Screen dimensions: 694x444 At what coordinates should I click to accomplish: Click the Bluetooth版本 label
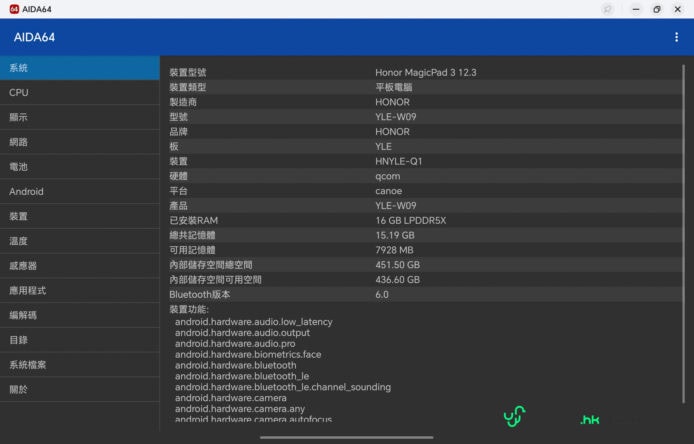[x=200, y=294]
